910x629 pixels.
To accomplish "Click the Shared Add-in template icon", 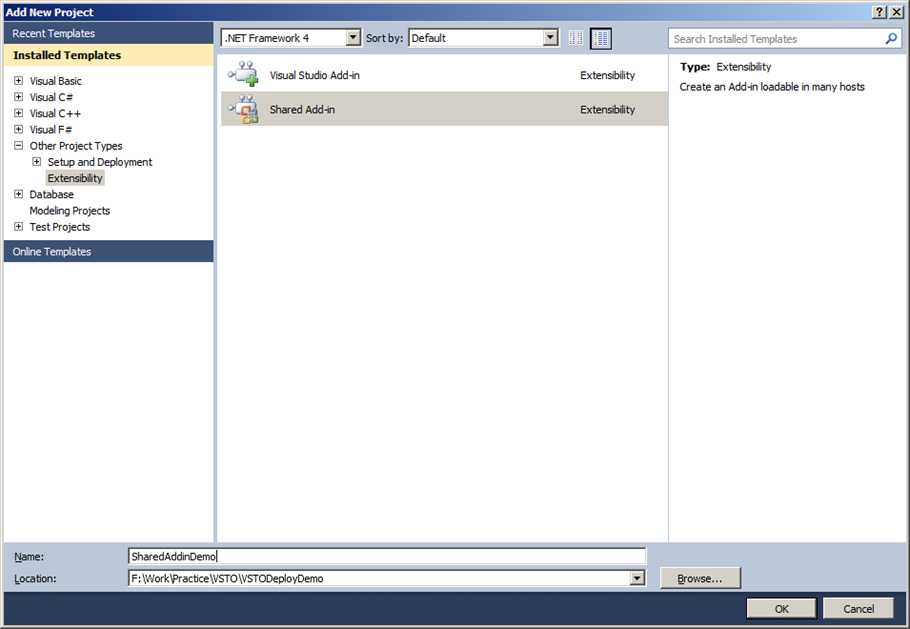I will [x=244, y=109].
